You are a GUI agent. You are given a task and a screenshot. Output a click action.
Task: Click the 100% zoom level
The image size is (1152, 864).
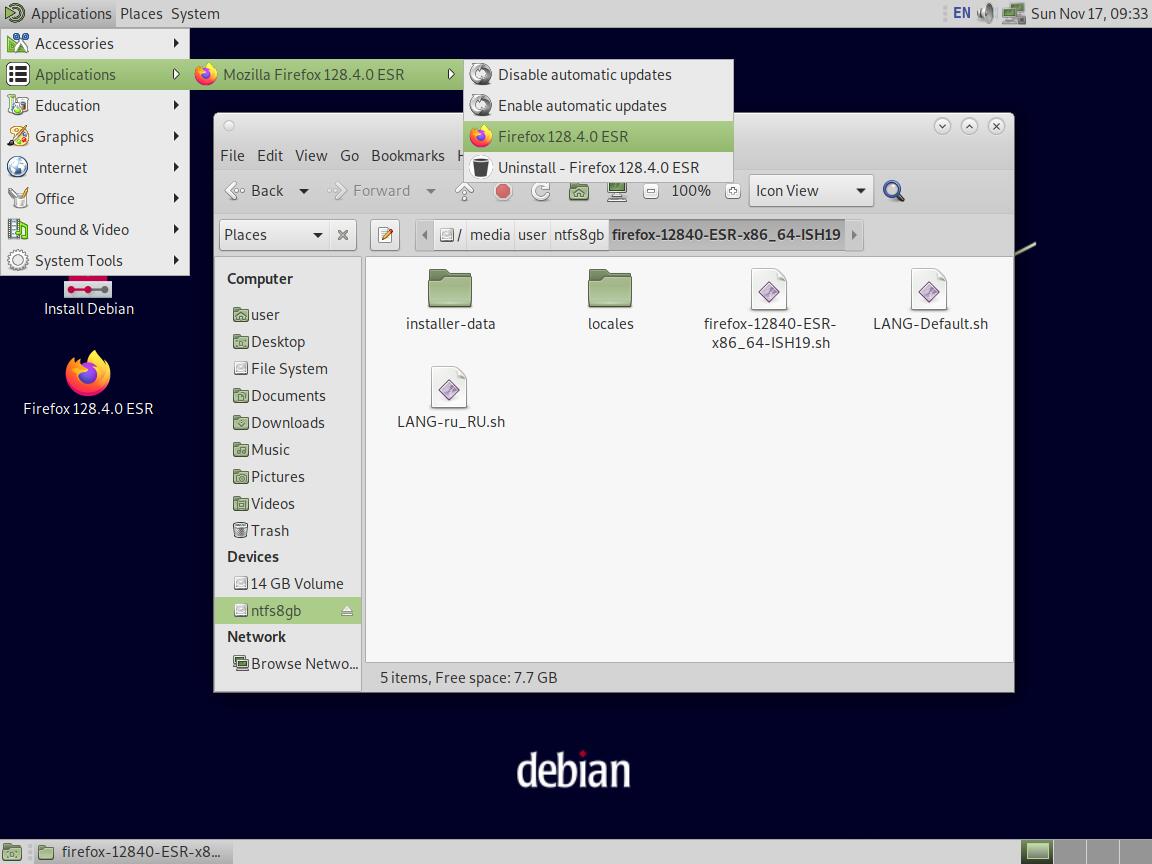[x=691, y=191]
